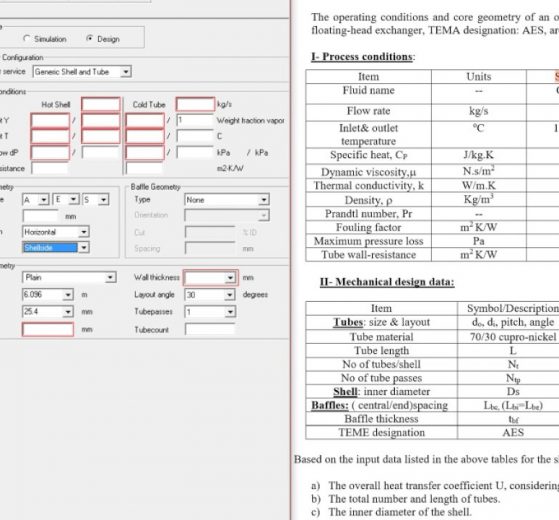Screen dimensions: 559x520
Task: Click the 'Dynamic viscosity' table cell
Action: [368, 172]
